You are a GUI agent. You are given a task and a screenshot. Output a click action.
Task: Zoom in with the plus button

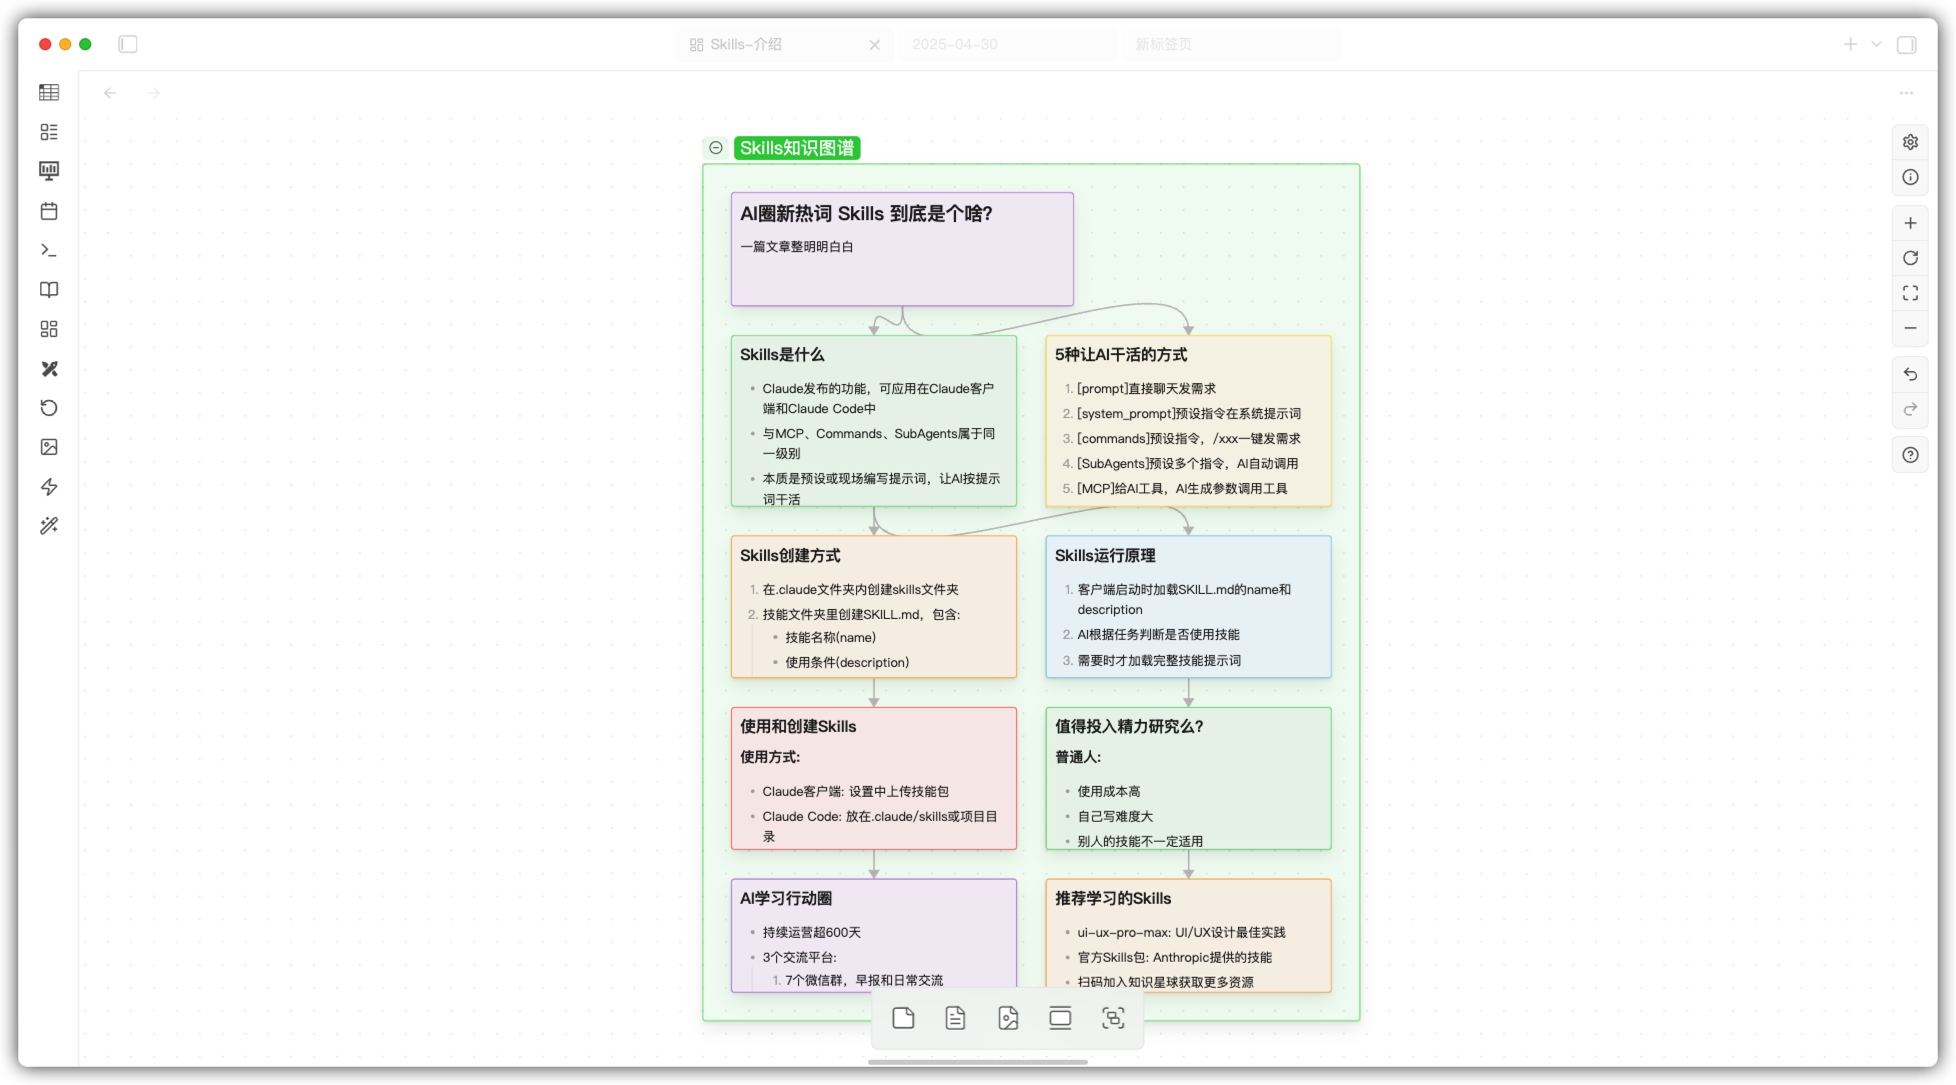(x=1910, y=223)
